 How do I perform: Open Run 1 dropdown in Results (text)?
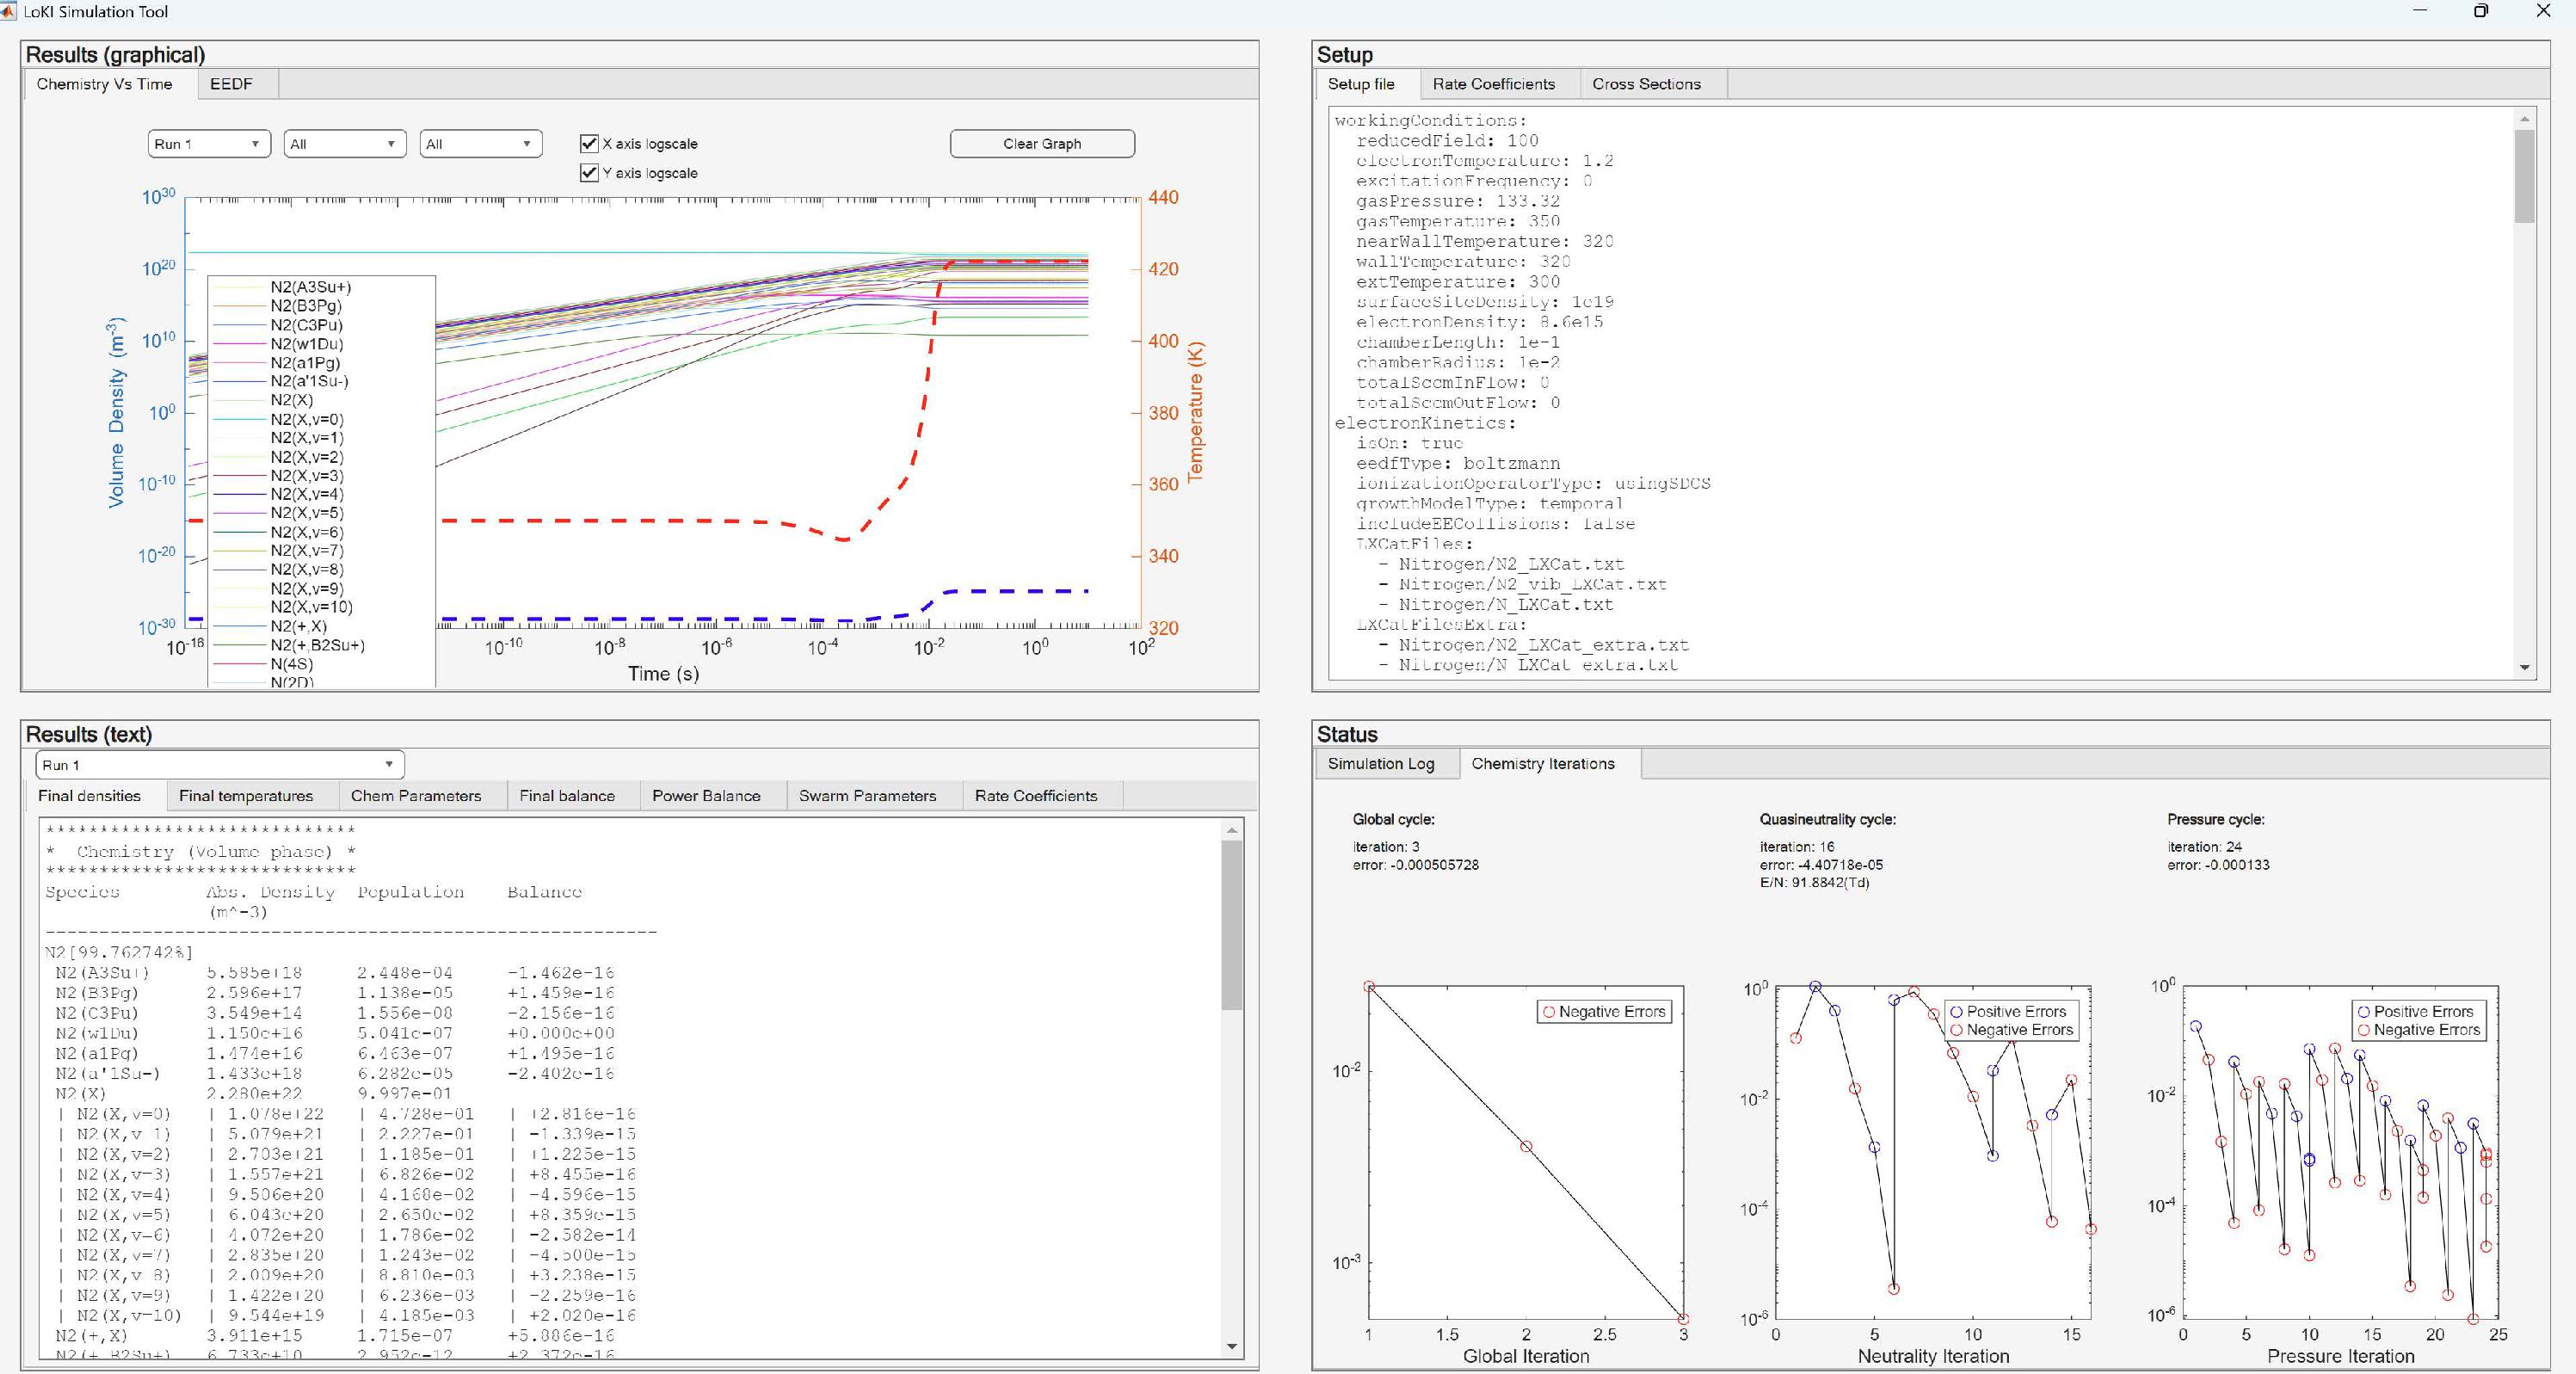point(220,765)
